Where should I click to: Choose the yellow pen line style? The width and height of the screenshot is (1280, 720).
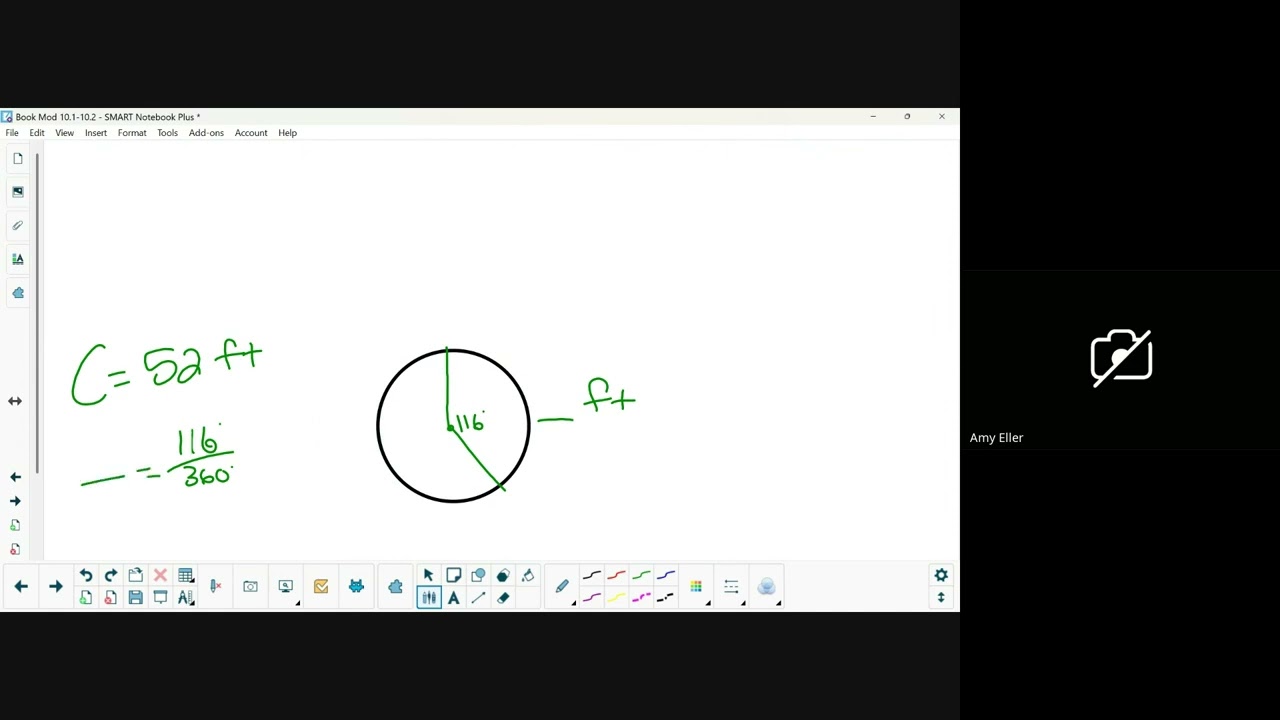[x=616, y=598]
